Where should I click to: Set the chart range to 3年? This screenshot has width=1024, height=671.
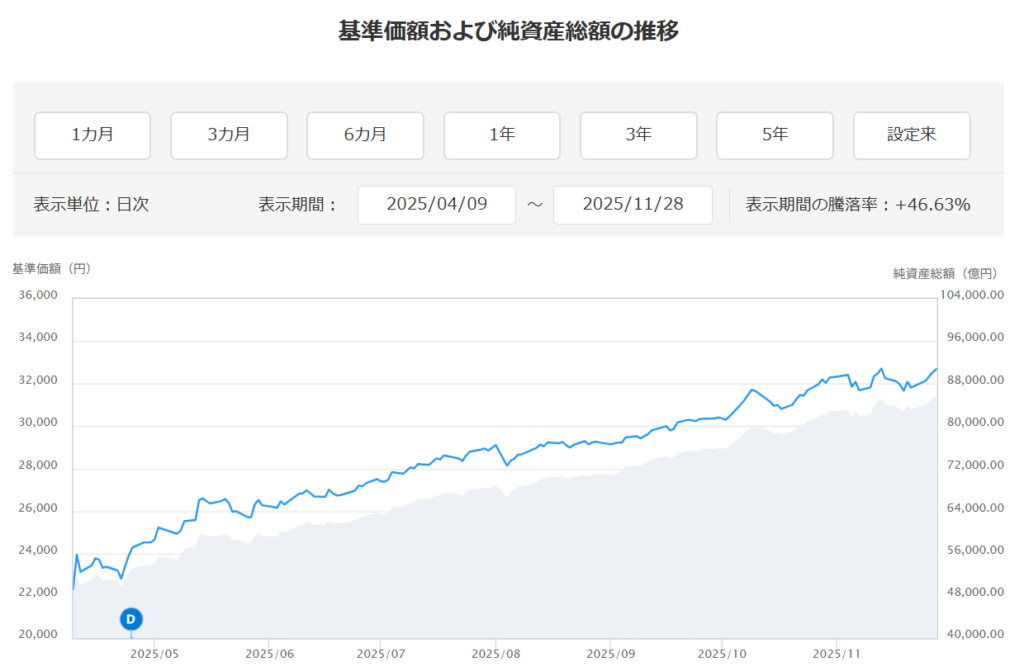(638, 135)
